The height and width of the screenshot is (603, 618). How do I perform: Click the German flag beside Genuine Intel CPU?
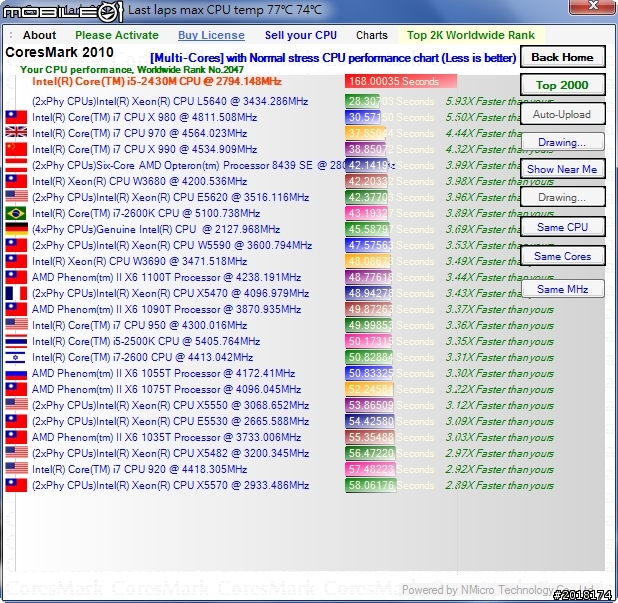[x=16, y=229]
